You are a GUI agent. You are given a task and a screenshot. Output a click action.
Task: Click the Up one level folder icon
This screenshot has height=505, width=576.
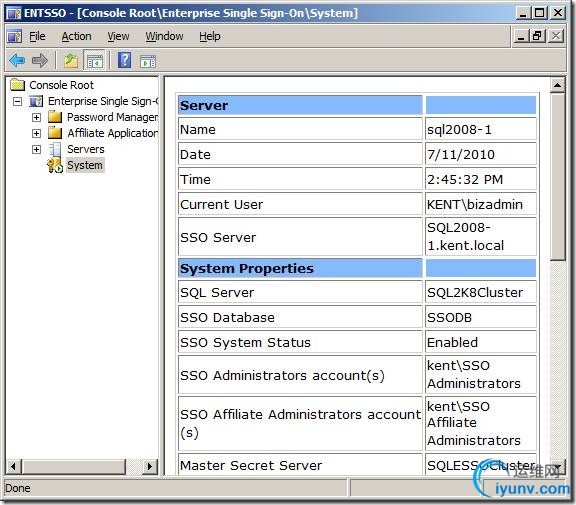(71, 60)
